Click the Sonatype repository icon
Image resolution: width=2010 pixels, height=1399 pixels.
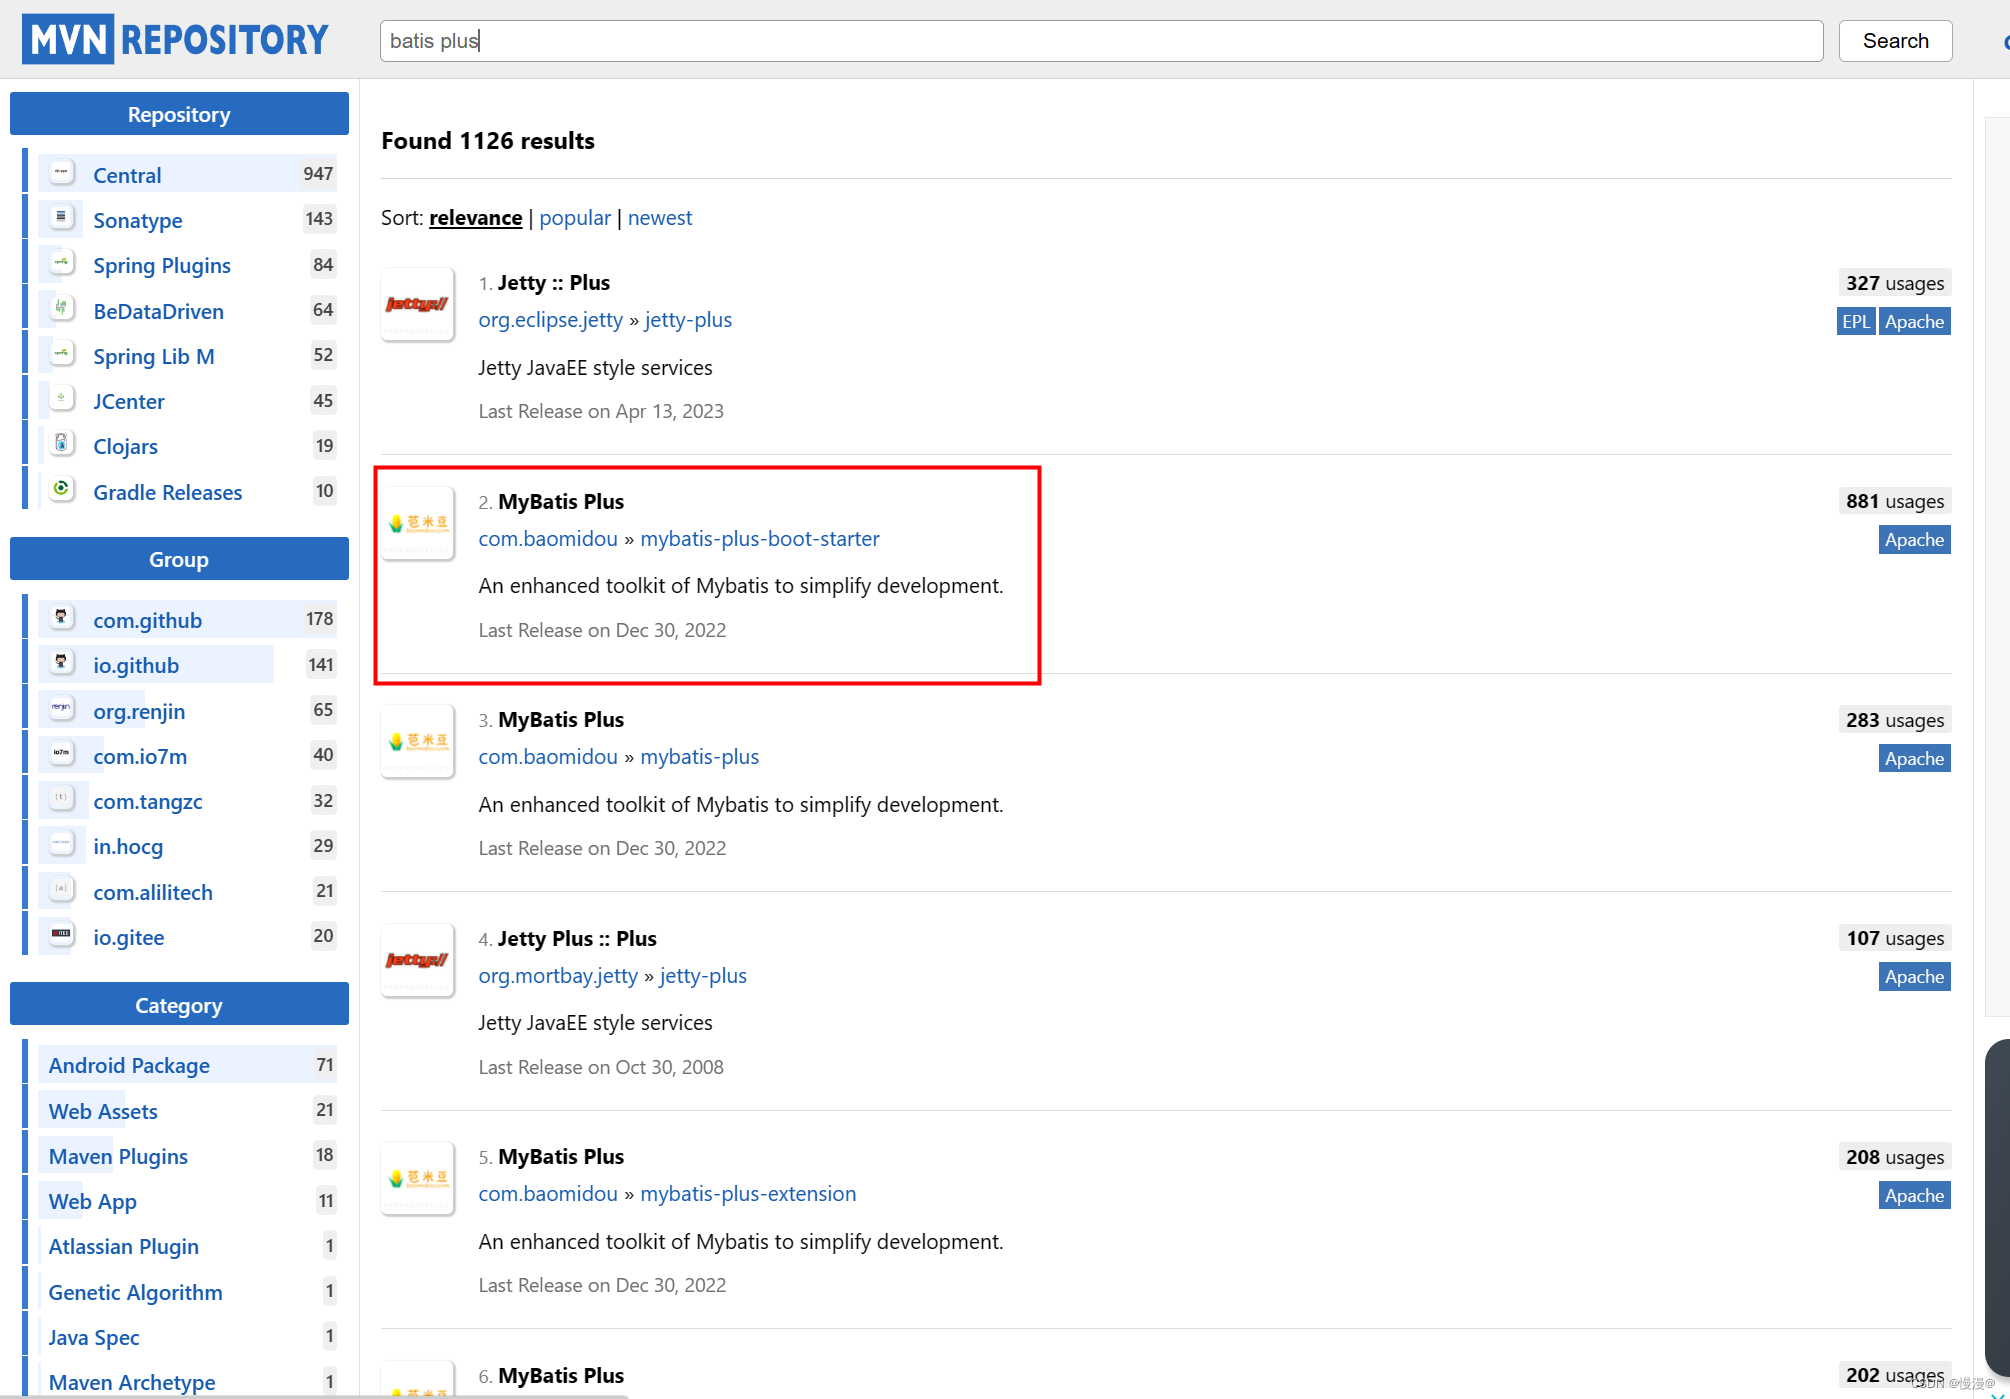coord(62,218)
